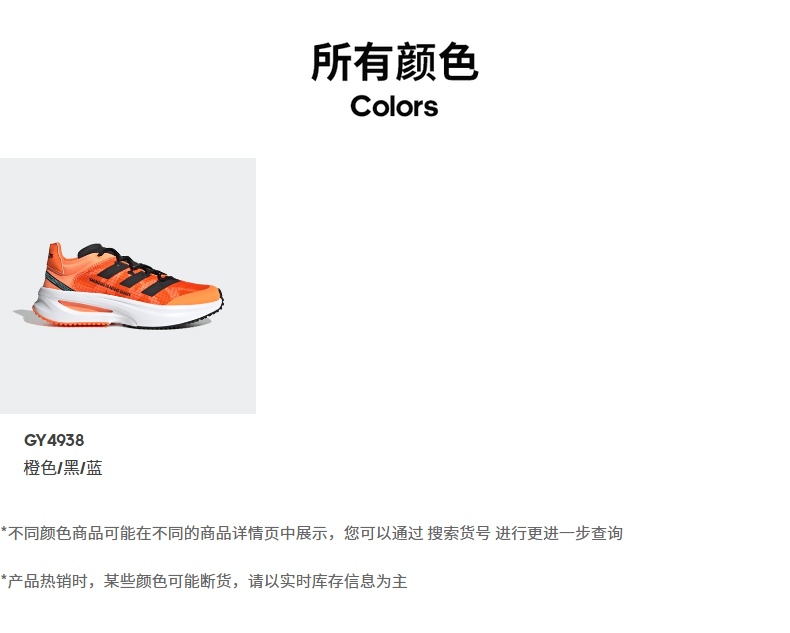Open the orange running shoe thumbnail
The image size is (790, 633).
point(128,286)
